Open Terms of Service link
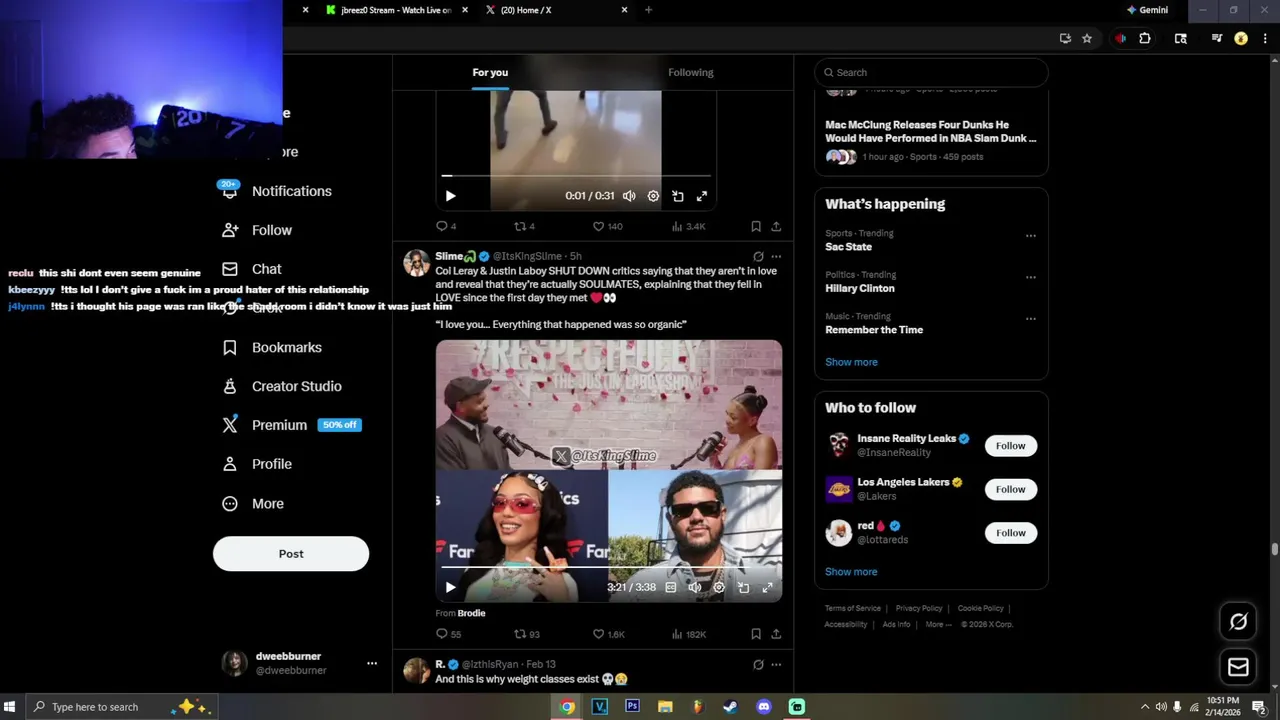Screen dimensions: 1280x720 tap(853, 608)
